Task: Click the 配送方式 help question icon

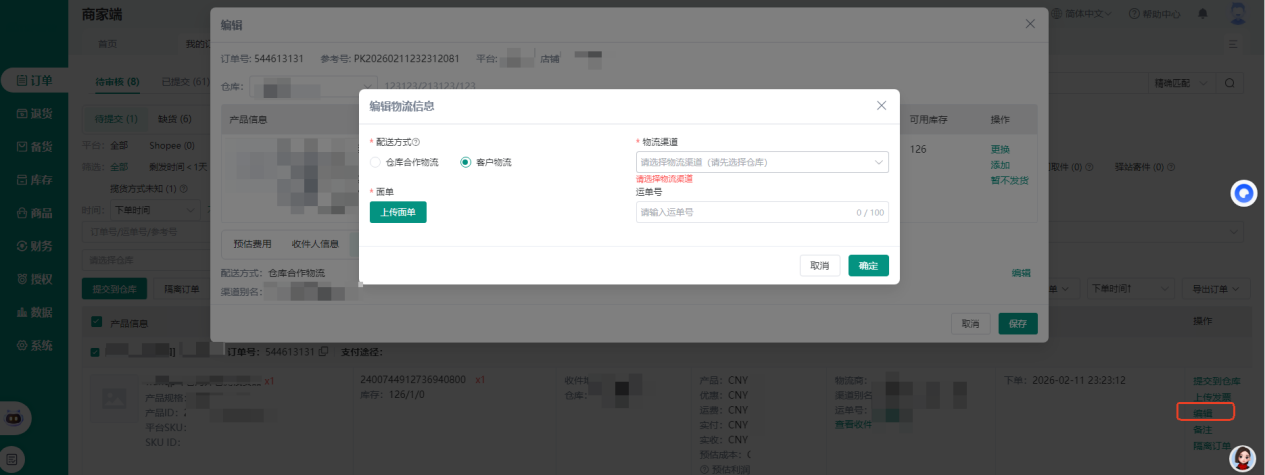Action: pos(416,142)
